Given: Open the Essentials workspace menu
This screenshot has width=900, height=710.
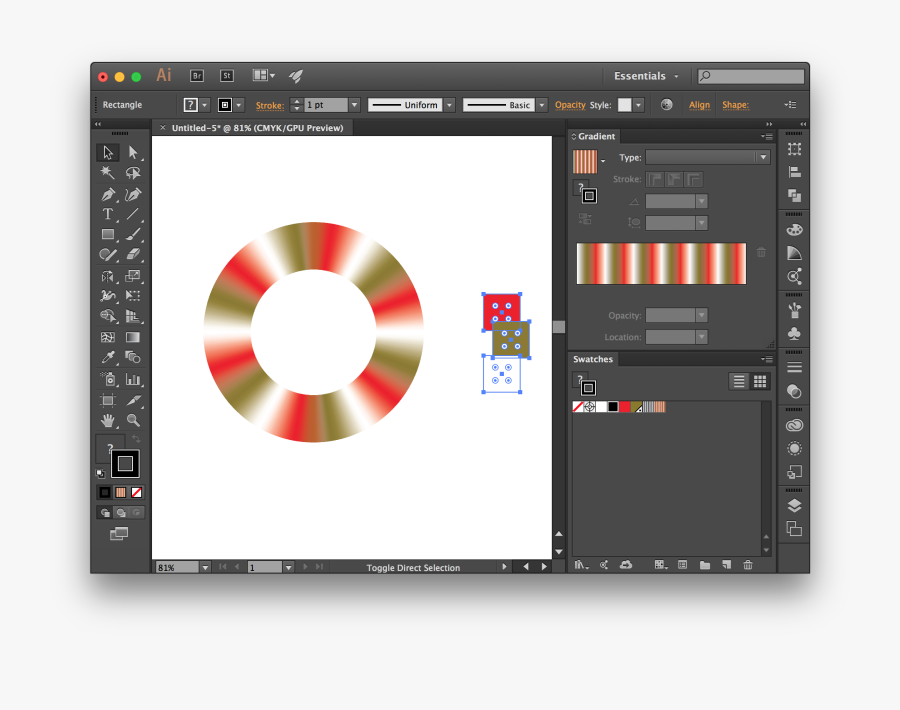Looking at the screenshot, I should coord(645,76).
